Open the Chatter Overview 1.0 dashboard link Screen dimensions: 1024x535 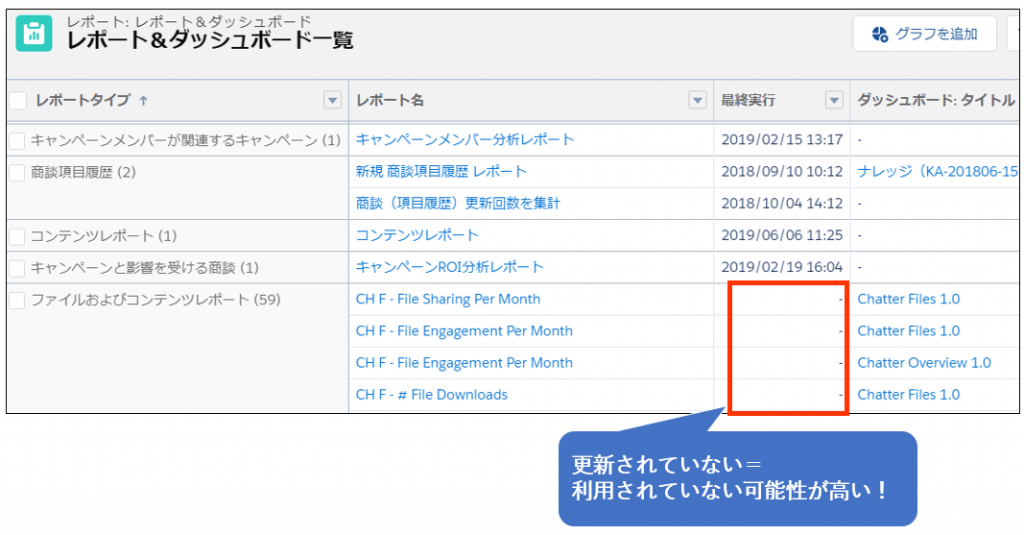[x=924, y=363]
